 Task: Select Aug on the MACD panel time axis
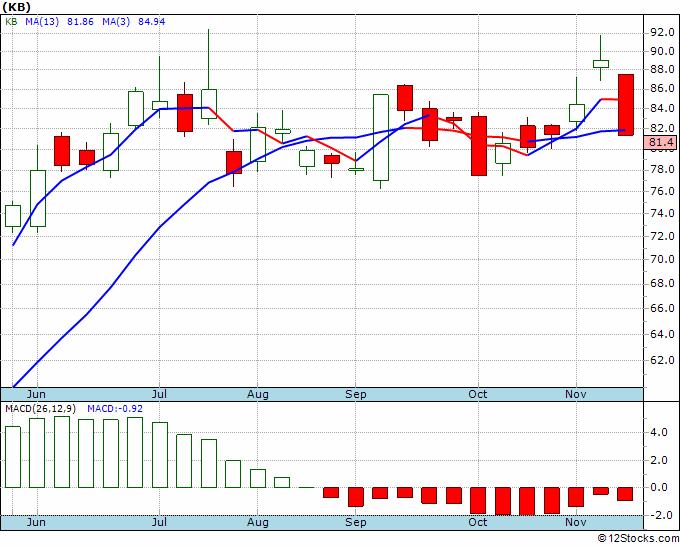pos(258,522)
